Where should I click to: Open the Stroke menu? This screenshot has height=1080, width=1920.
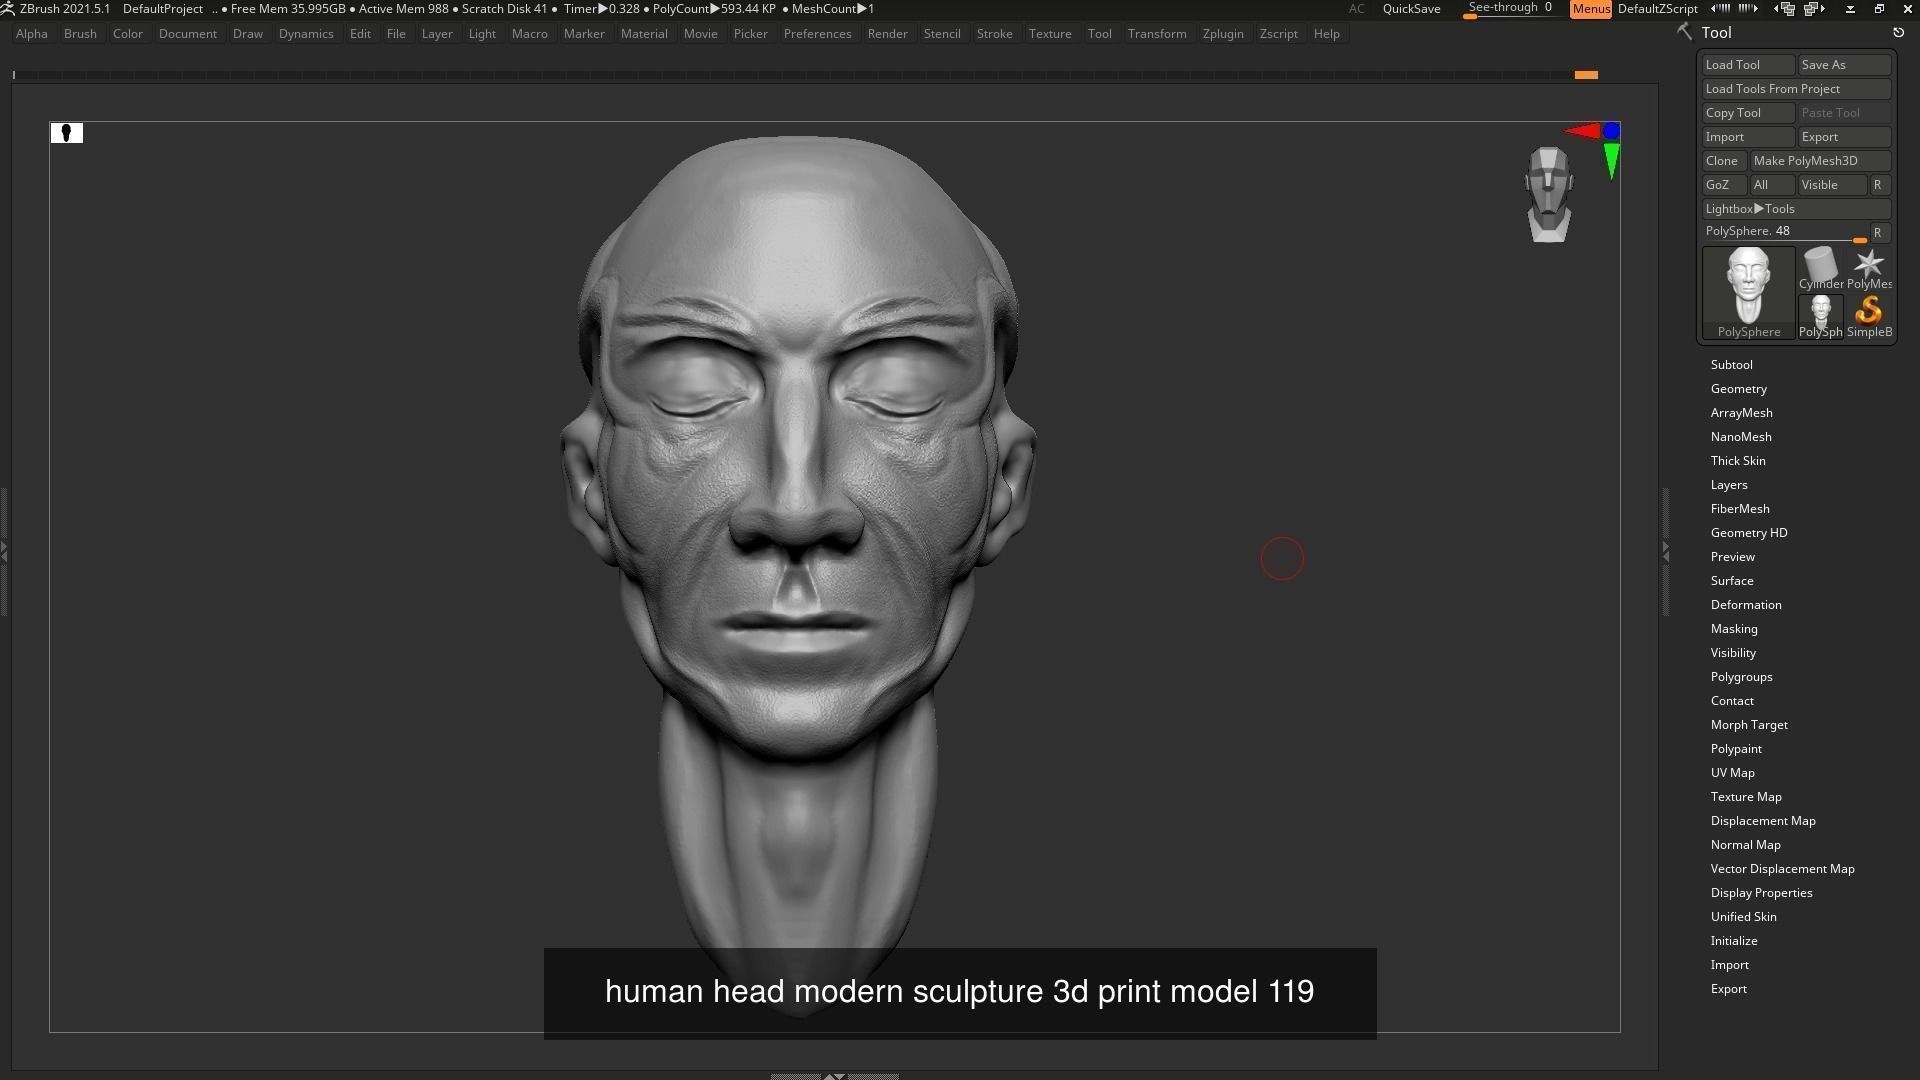click(x=994, y=34)
